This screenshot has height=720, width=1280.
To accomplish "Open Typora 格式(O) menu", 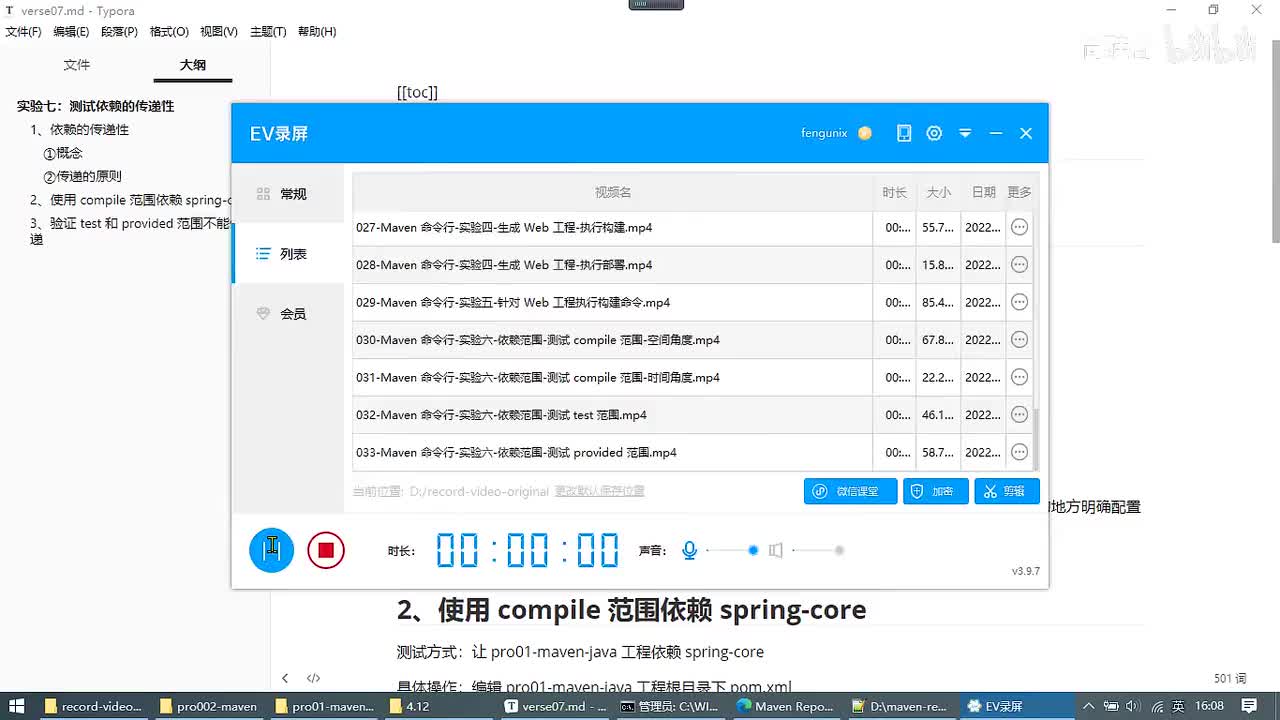I will [x=169, y=32].
